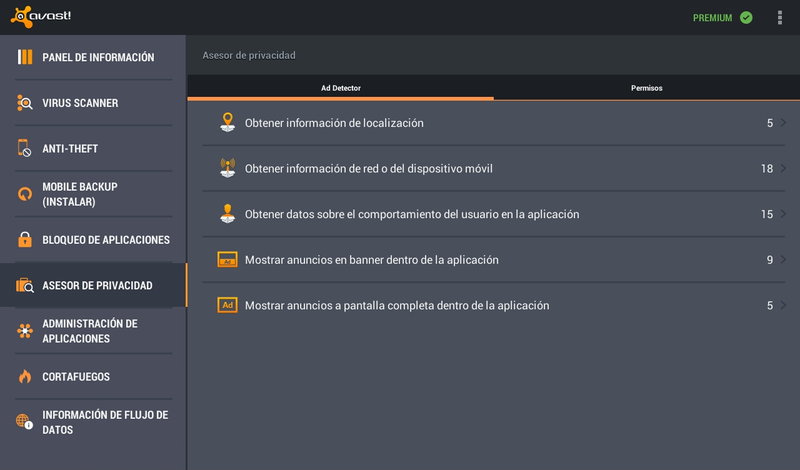Viewport: 800px width, 470px height.
Task: Expand the comportamiento del usuario row chevron
Action: pos(783,214)
